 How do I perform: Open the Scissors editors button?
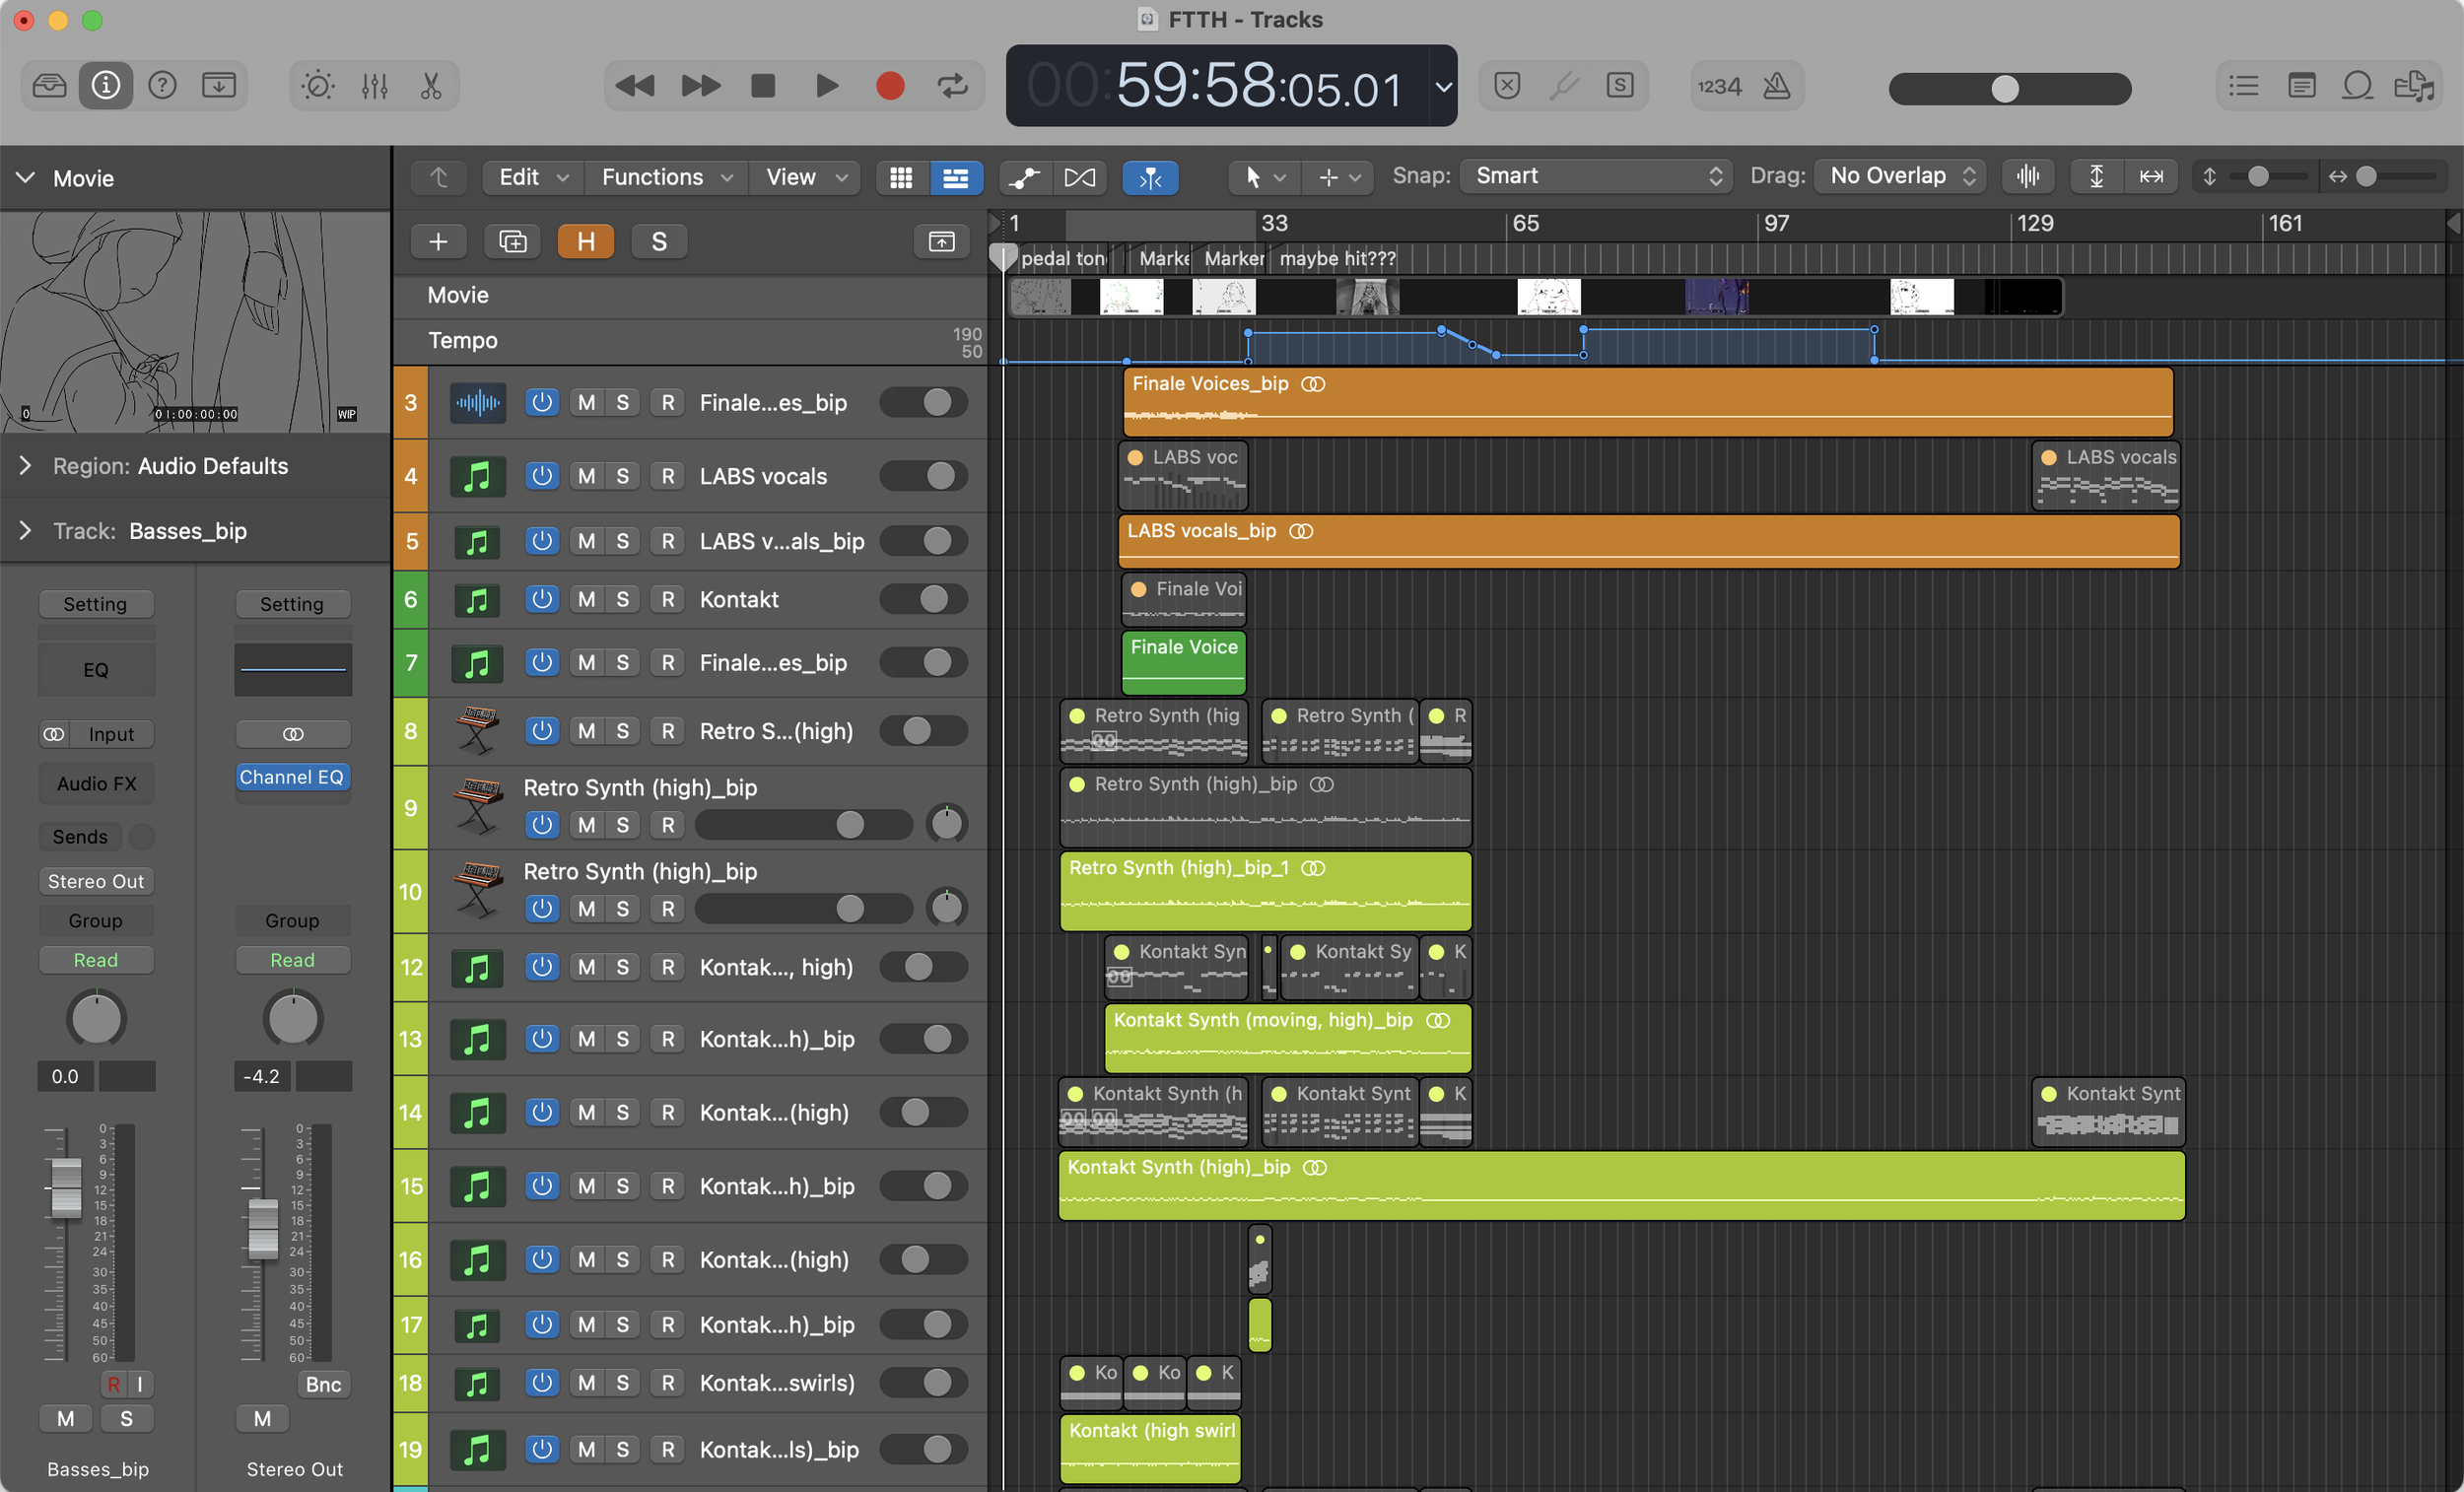431,86
